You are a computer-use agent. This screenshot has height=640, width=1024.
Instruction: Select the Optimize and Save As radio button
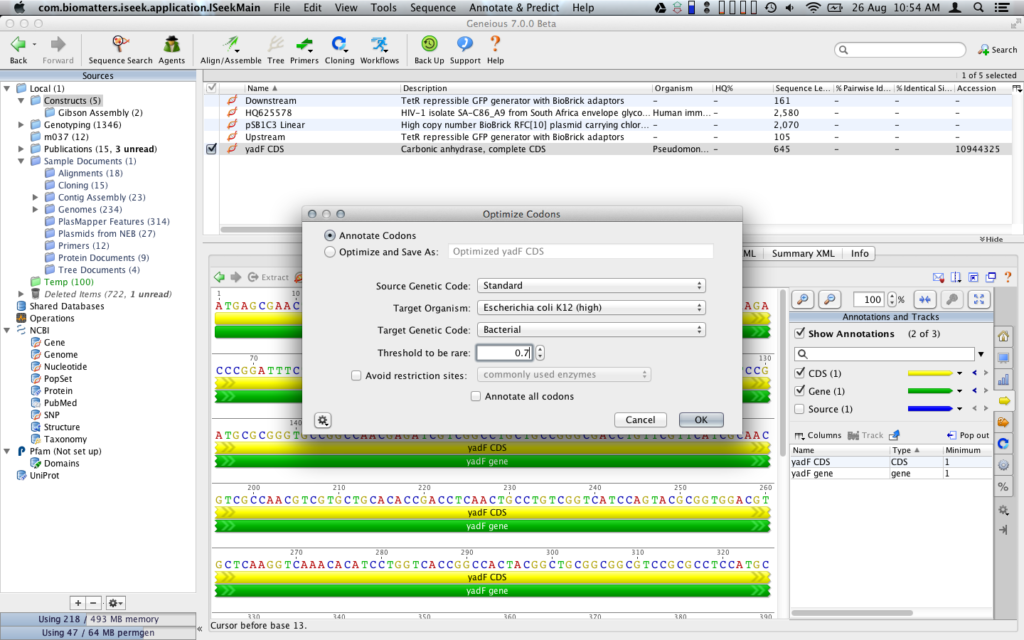click(330, 251)
